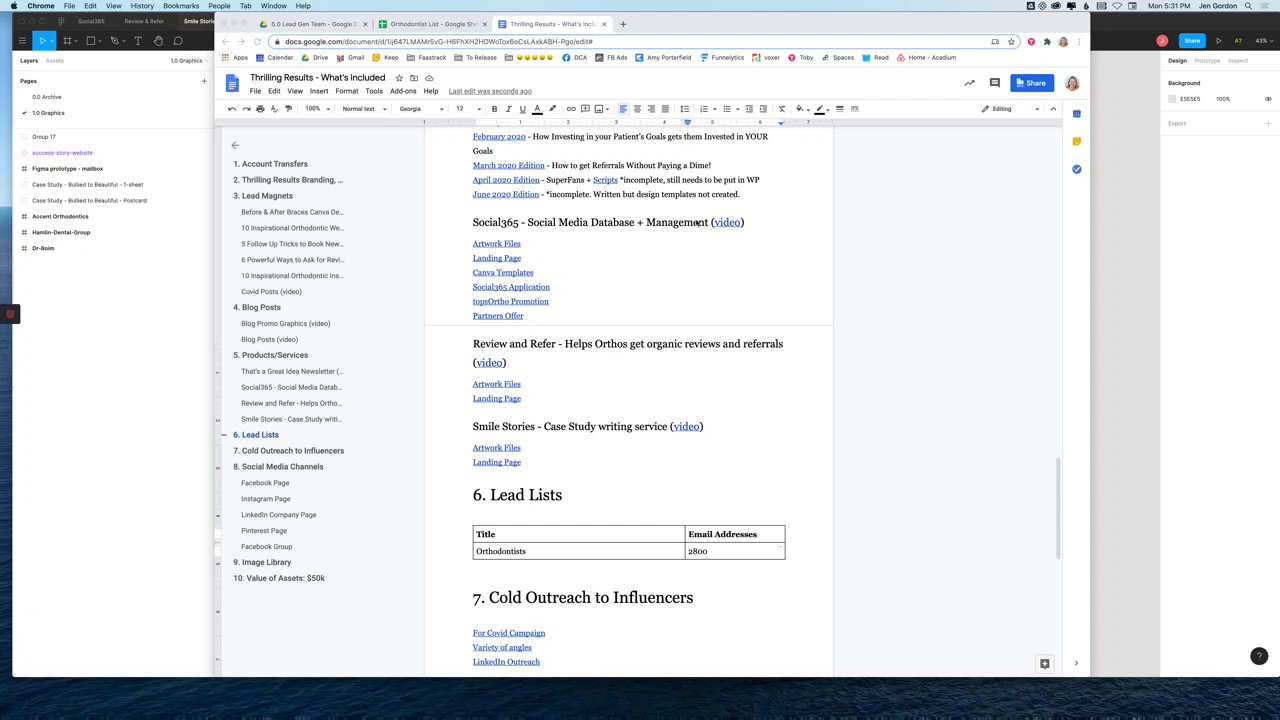1280x720 pixels.
Task: Clear formatting with the toolbar icon
Action: pos(782,109)
